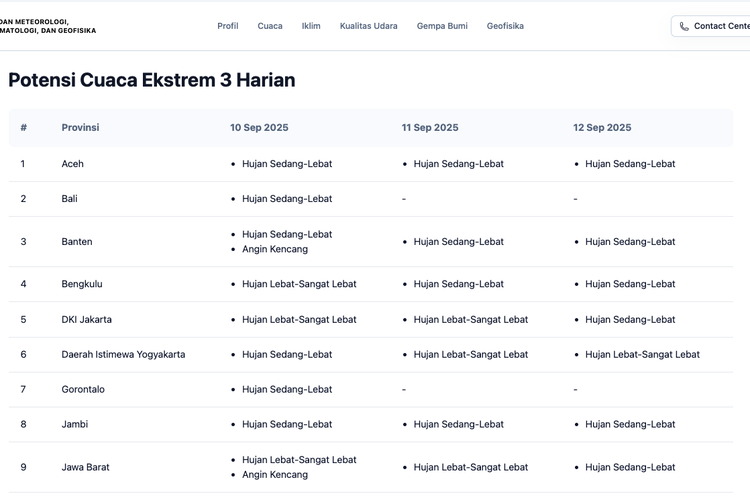Select the Aceh province row
The height and width of the screenshot is (500, 750).
(x=73, y=164)
